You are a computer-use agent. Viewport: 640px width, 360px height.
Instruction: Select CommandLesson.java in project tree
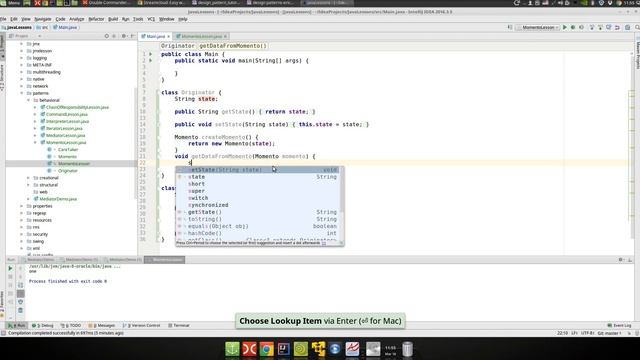tap(67, 114)
